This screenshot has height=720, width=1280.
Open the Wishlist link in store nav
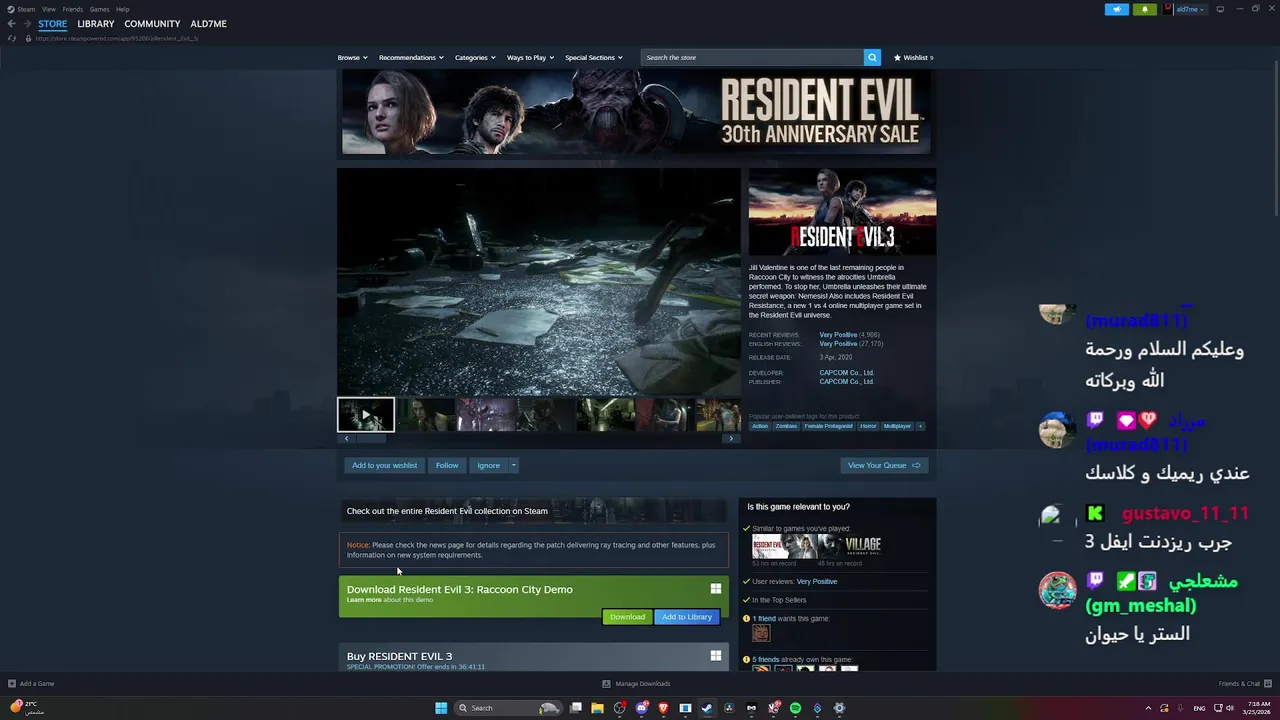click(913, 57)
